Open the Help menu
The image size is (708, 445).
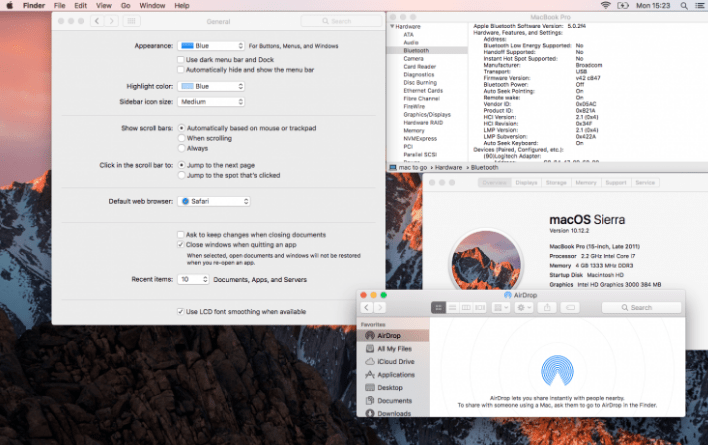[x=182, y=5]
